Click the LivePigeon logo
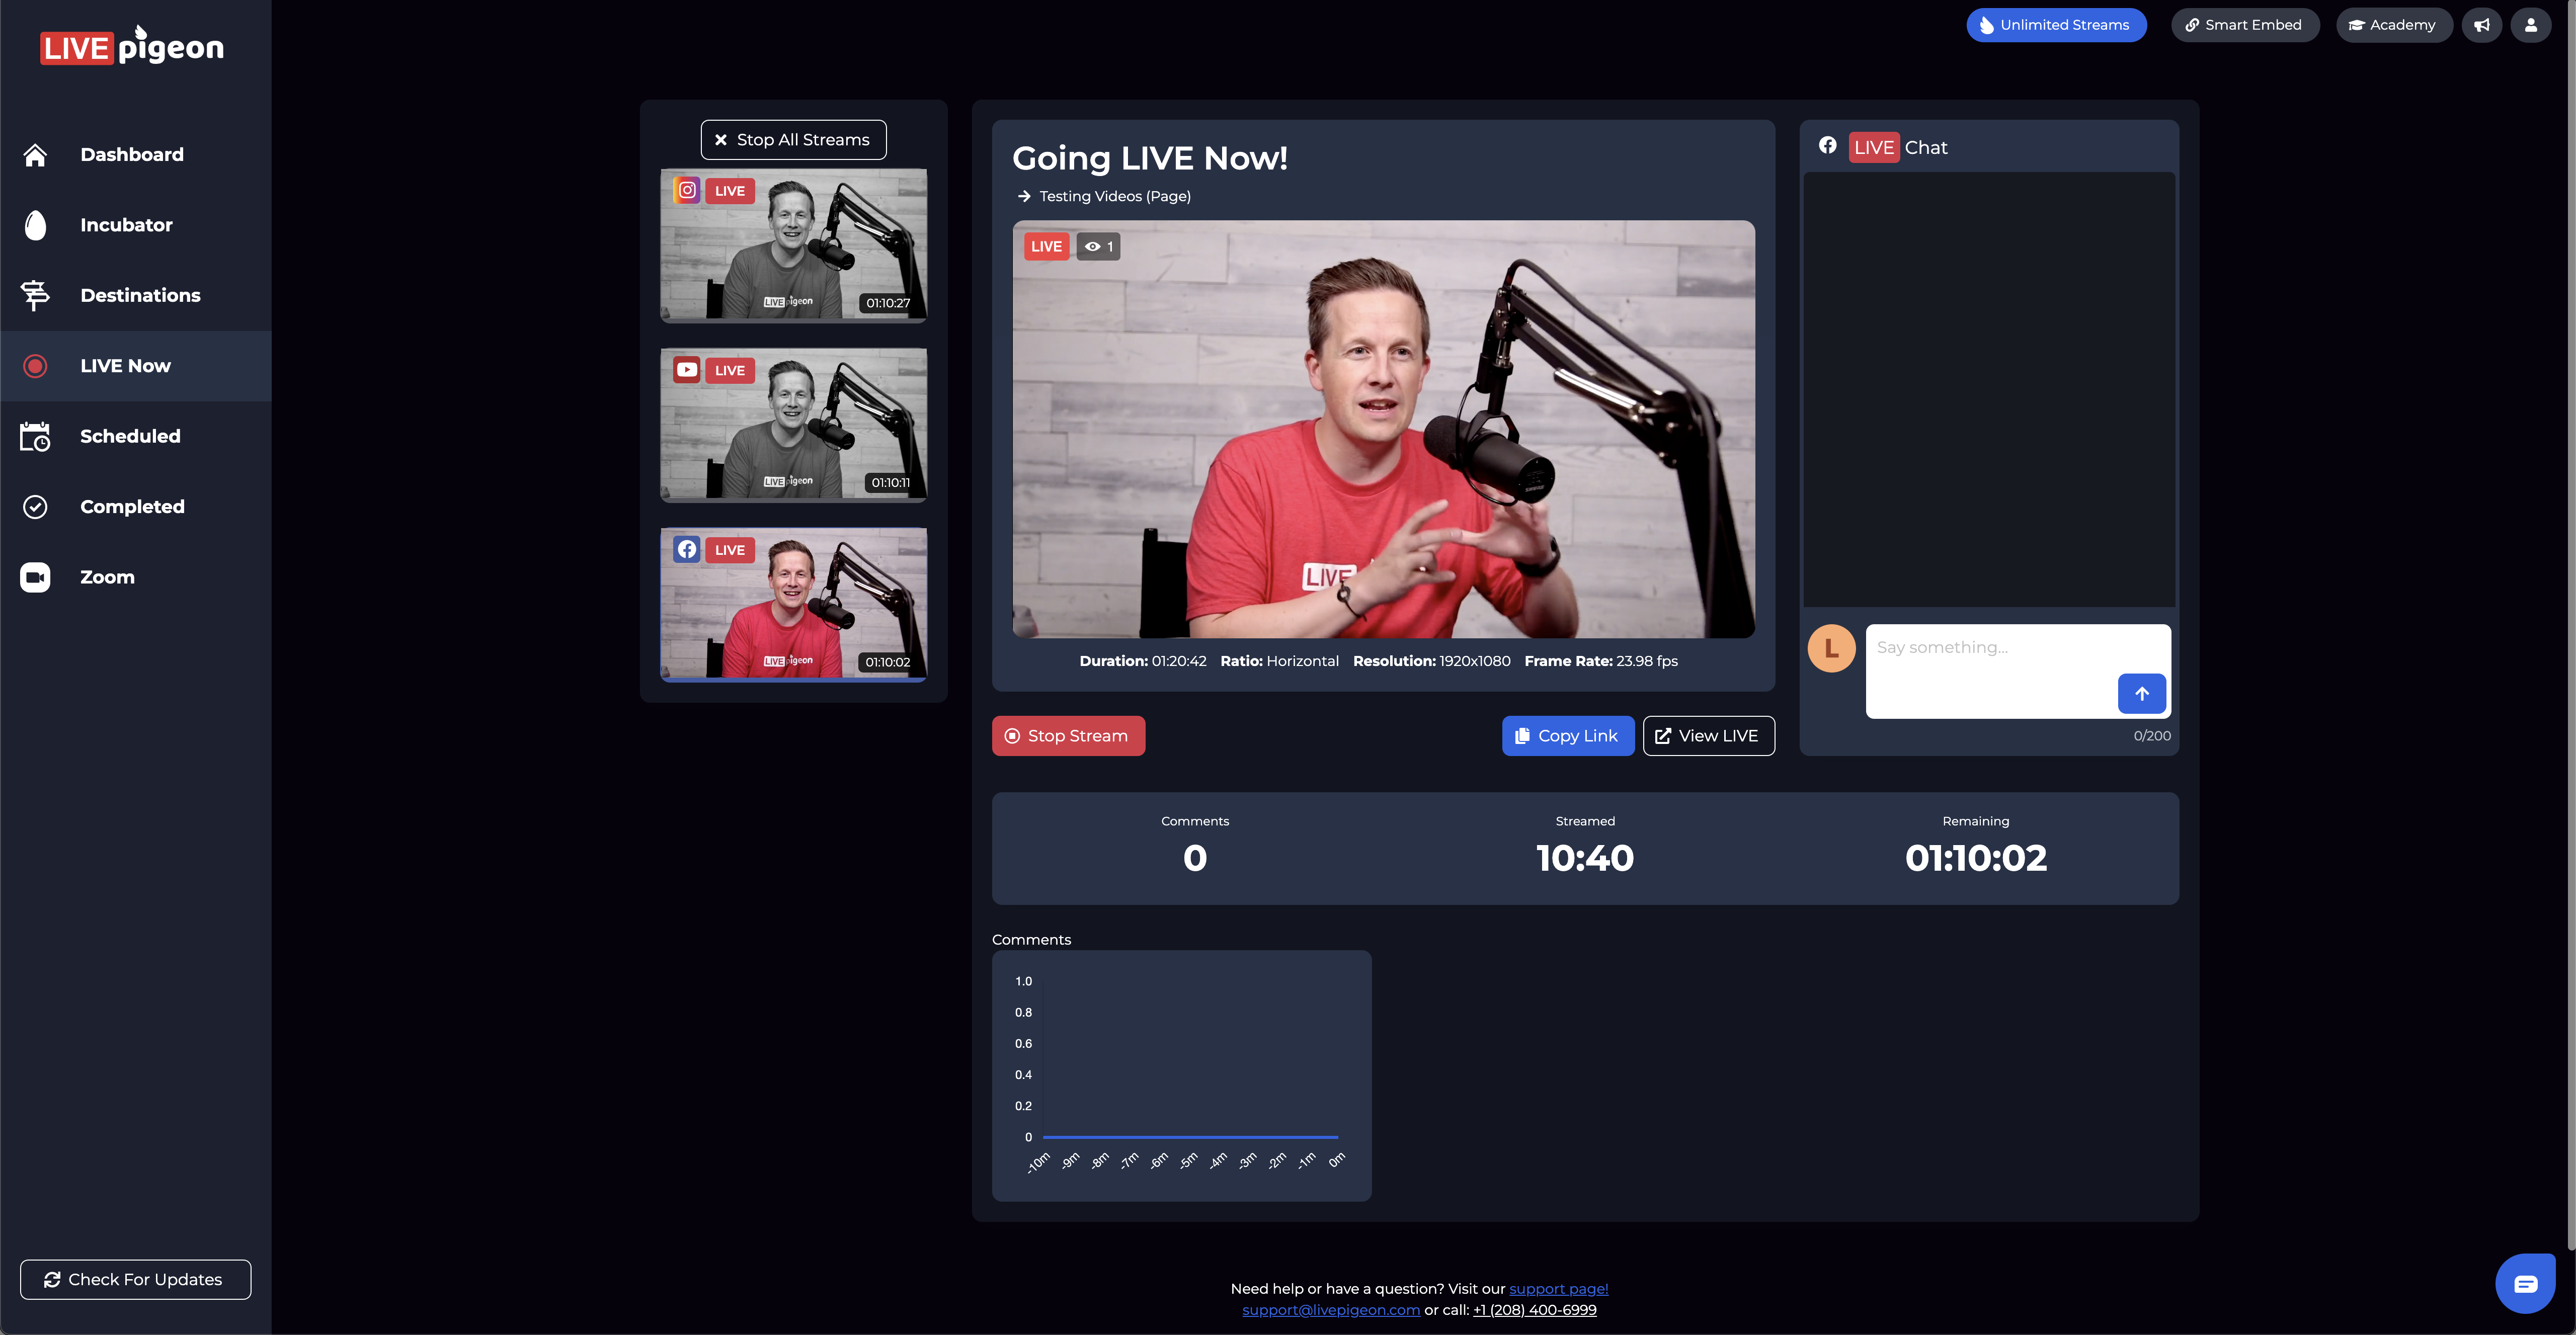This screenshot has width=2576, height=1335. (132, 46)
